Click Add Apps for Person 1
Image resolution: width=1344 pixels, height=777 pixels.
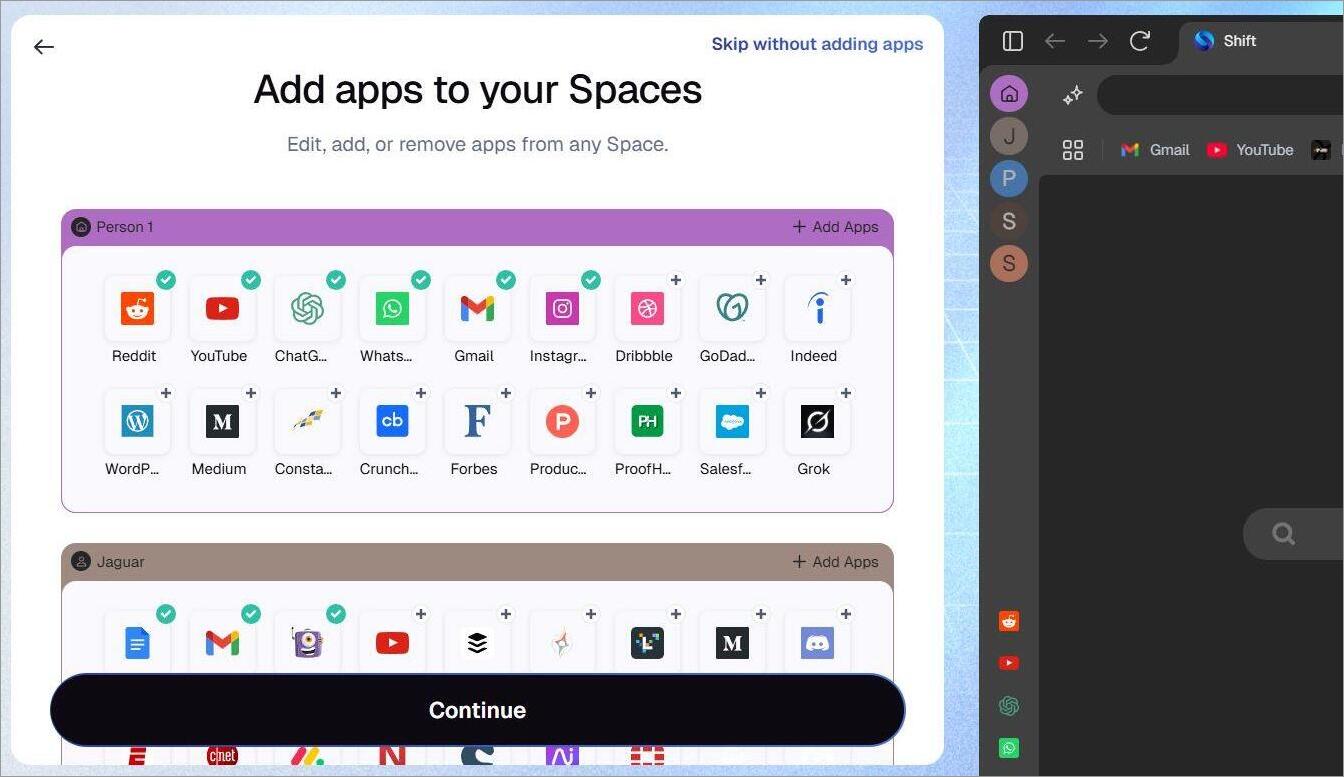pos(835,227)
